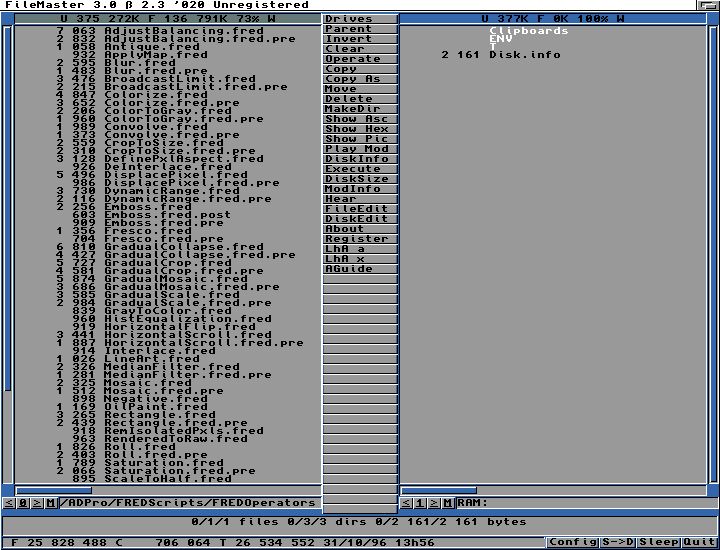Select RenderedToRaw.fred file
The height and width of the screenshot is (550, 720).
pos(176,439)
